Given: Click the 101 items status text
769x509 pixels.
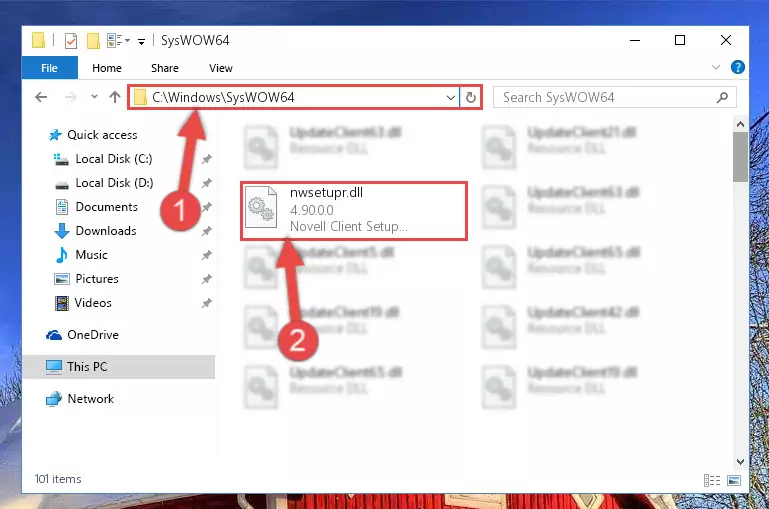Looking at the screenshot, I should coord(58,479).
